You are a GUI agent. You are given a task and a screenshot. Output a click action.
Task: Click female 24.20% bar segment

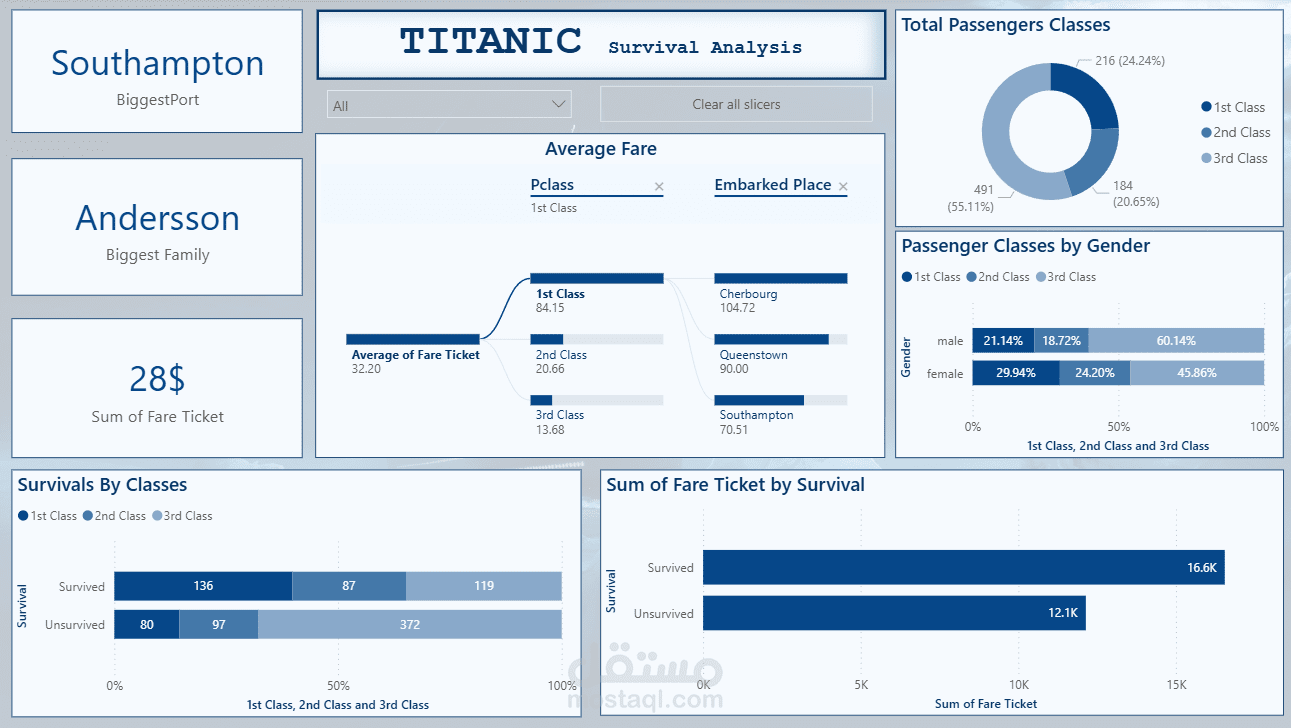pyautogui.click(x=1095, y=373)
